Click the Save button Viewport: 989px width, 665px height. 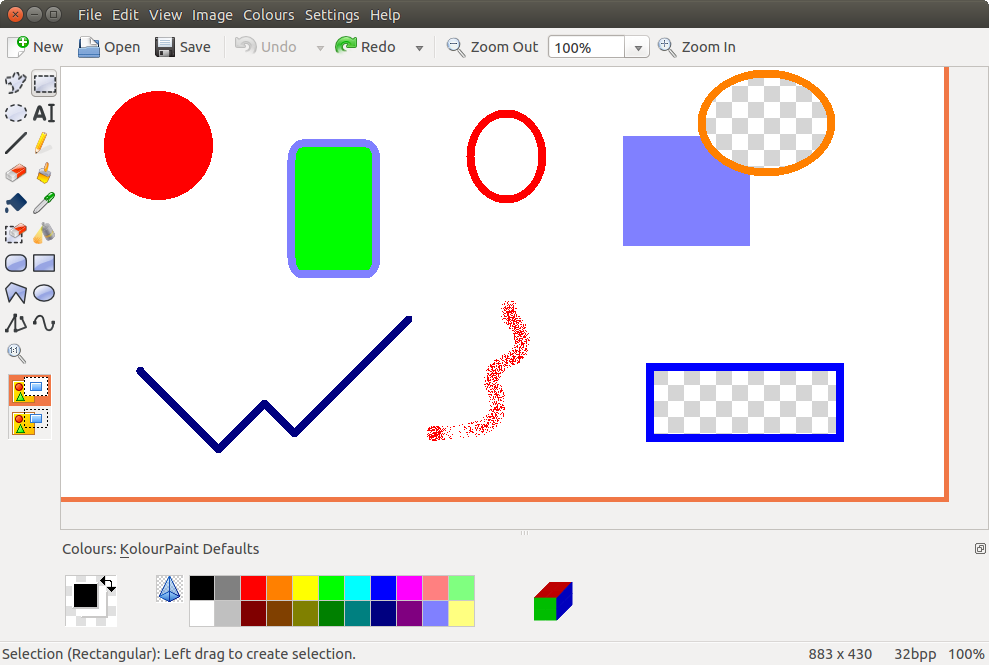[183, 47]
